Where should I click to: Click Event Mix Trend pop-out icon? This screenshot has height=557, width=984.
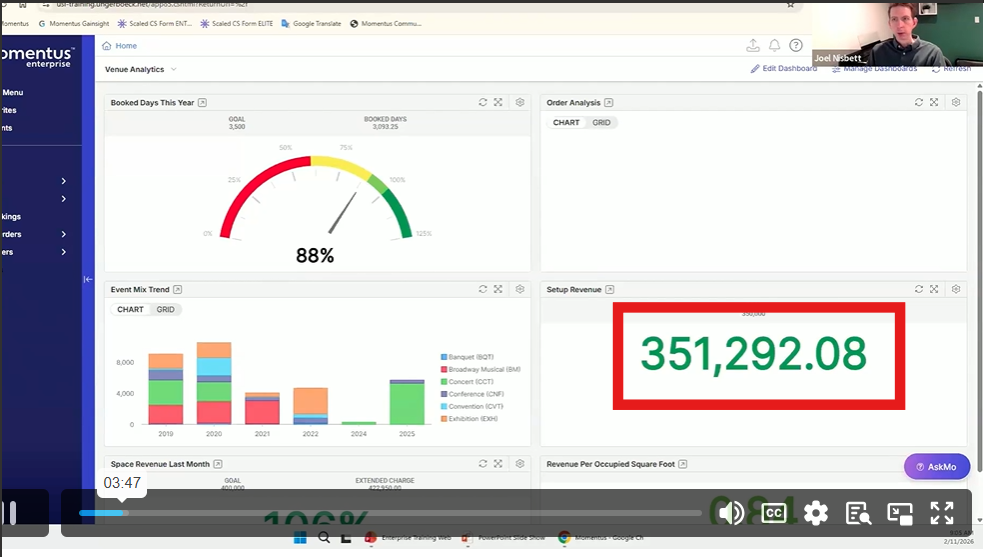pos(178,290)
